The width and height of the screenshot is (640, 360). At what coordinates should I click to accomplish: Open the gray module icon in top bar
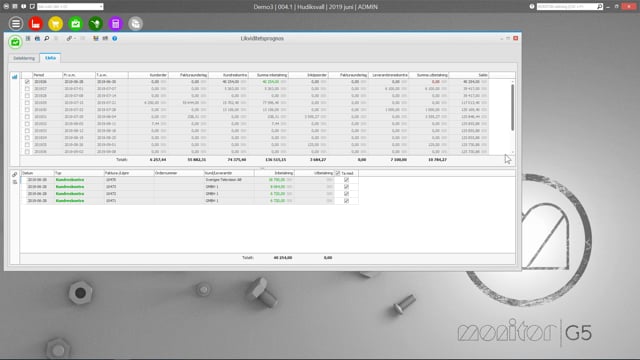[x=136, y=24]
